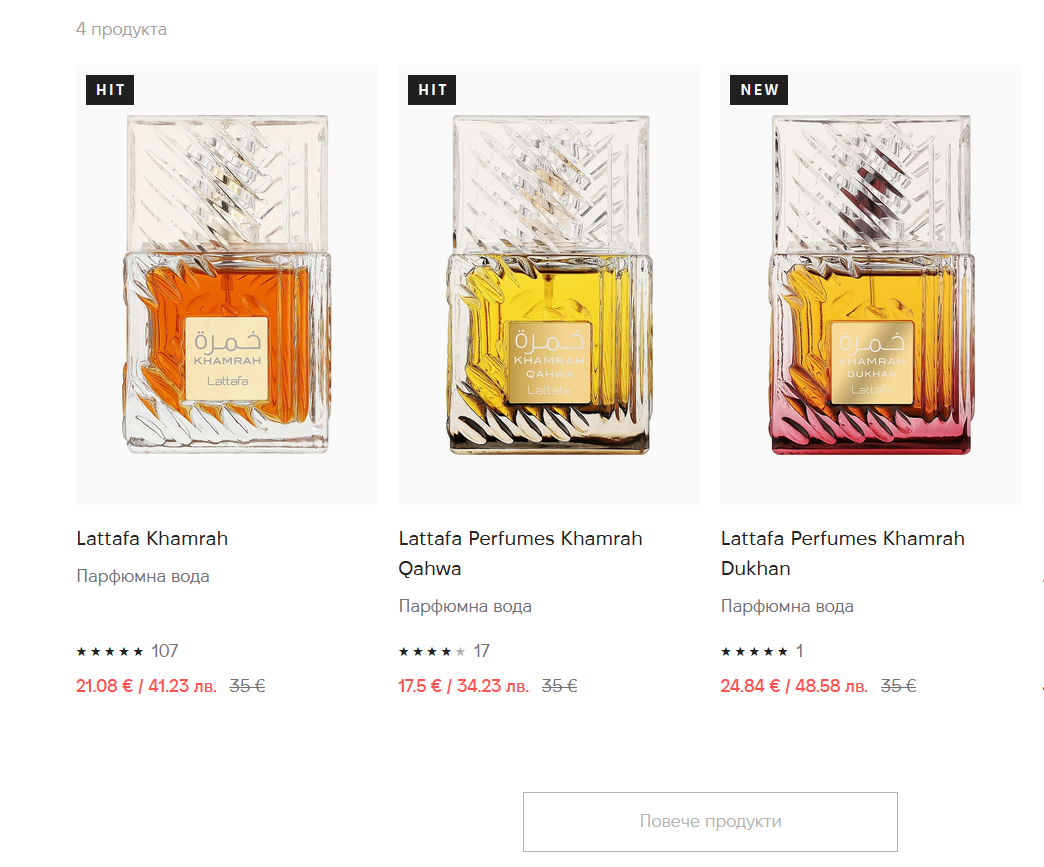Open the Lattafa Khamrah product title
Image resolution: width=1044 pixels, height=867 pixels.
click(152, 538)
